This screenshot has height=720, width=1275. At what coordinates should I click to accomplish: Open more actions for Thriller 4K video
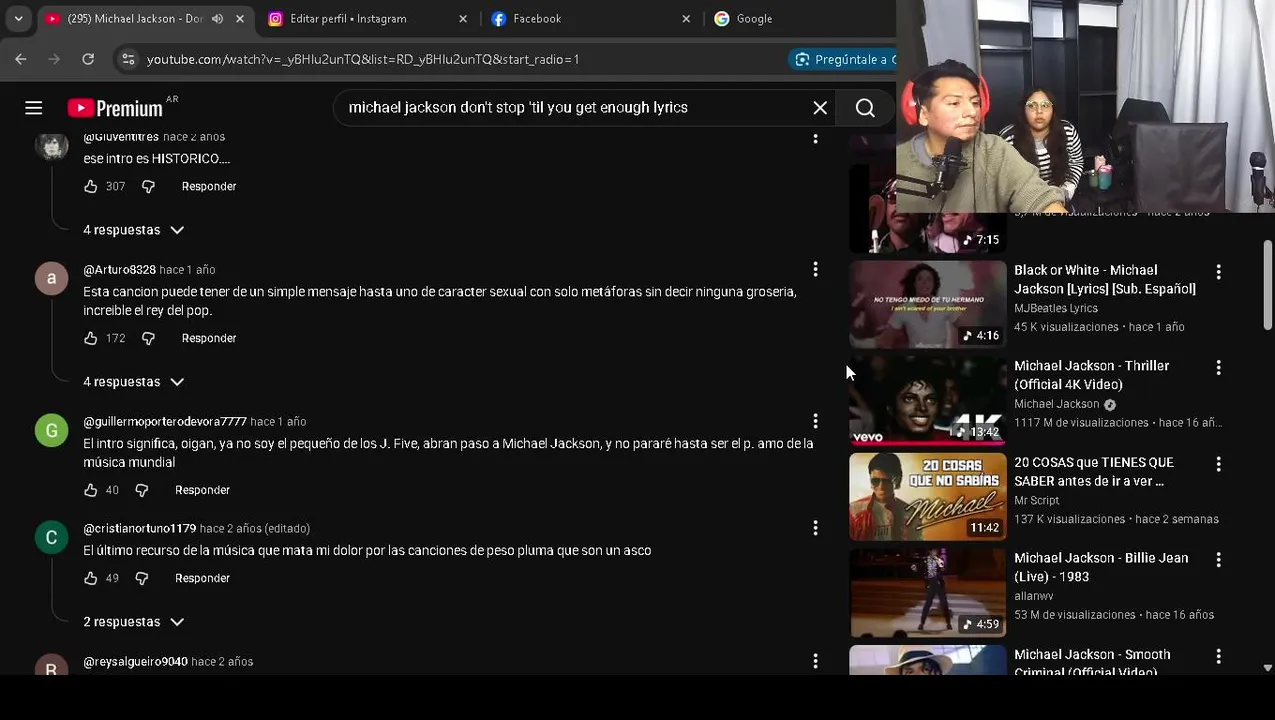click(1218, 368)
